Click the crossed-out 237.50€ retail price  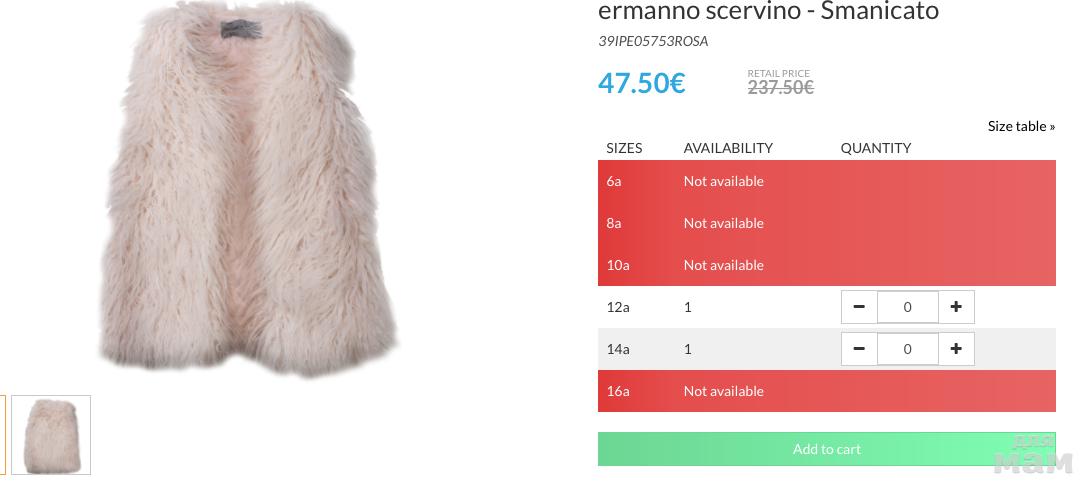coord(780,87)
